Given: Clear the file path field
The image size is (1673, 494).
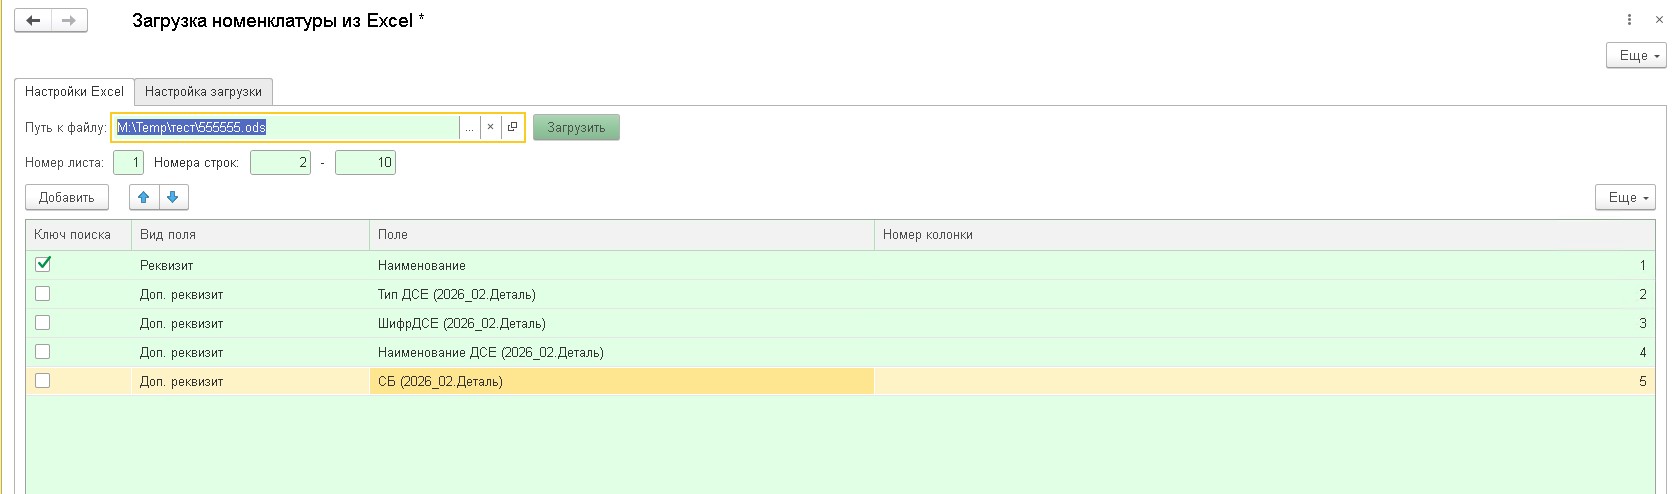Looking at the screenshot, I should [x=490, y=127].
